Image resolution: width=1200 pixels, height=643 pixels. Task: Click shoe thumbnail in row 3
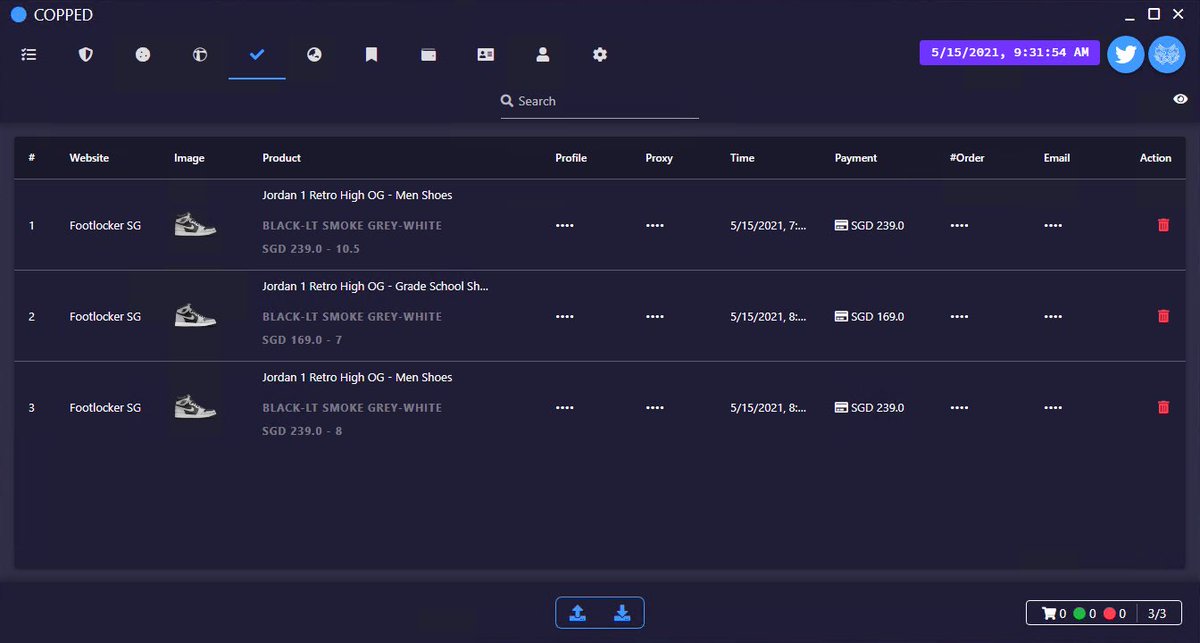tap(195, 407)
